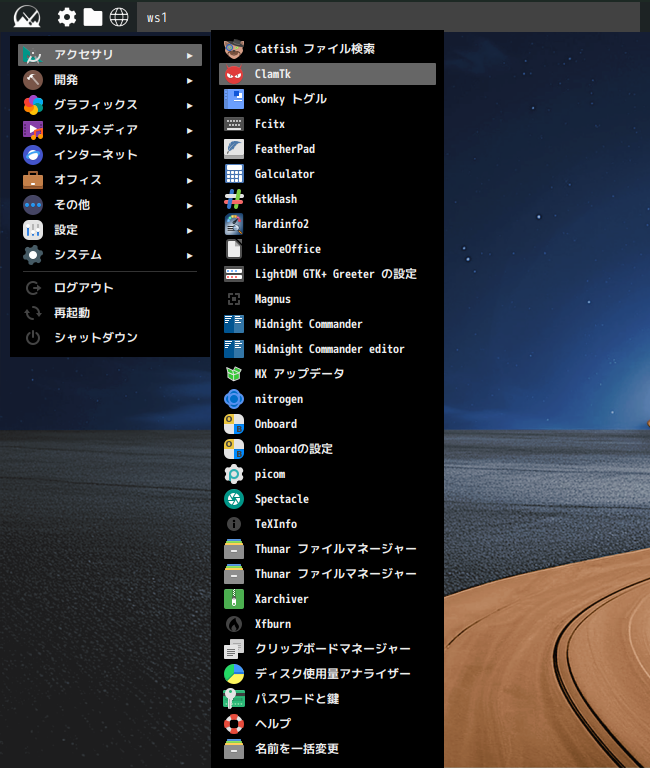Launch Spectacle screenshot icon

click(234, 499)
